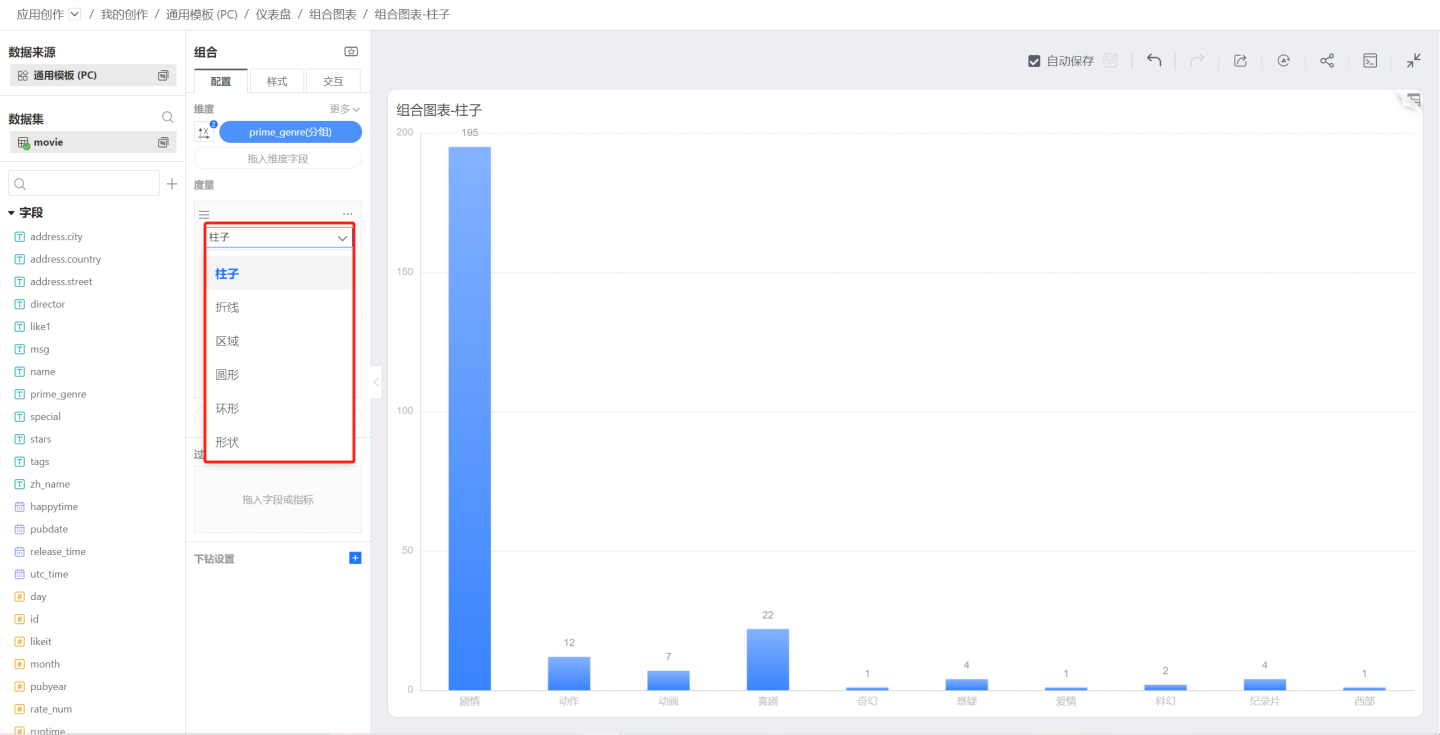Click the collapse fullscreen arrows icon
1440x735 pixels.
tap(1413, 61)
